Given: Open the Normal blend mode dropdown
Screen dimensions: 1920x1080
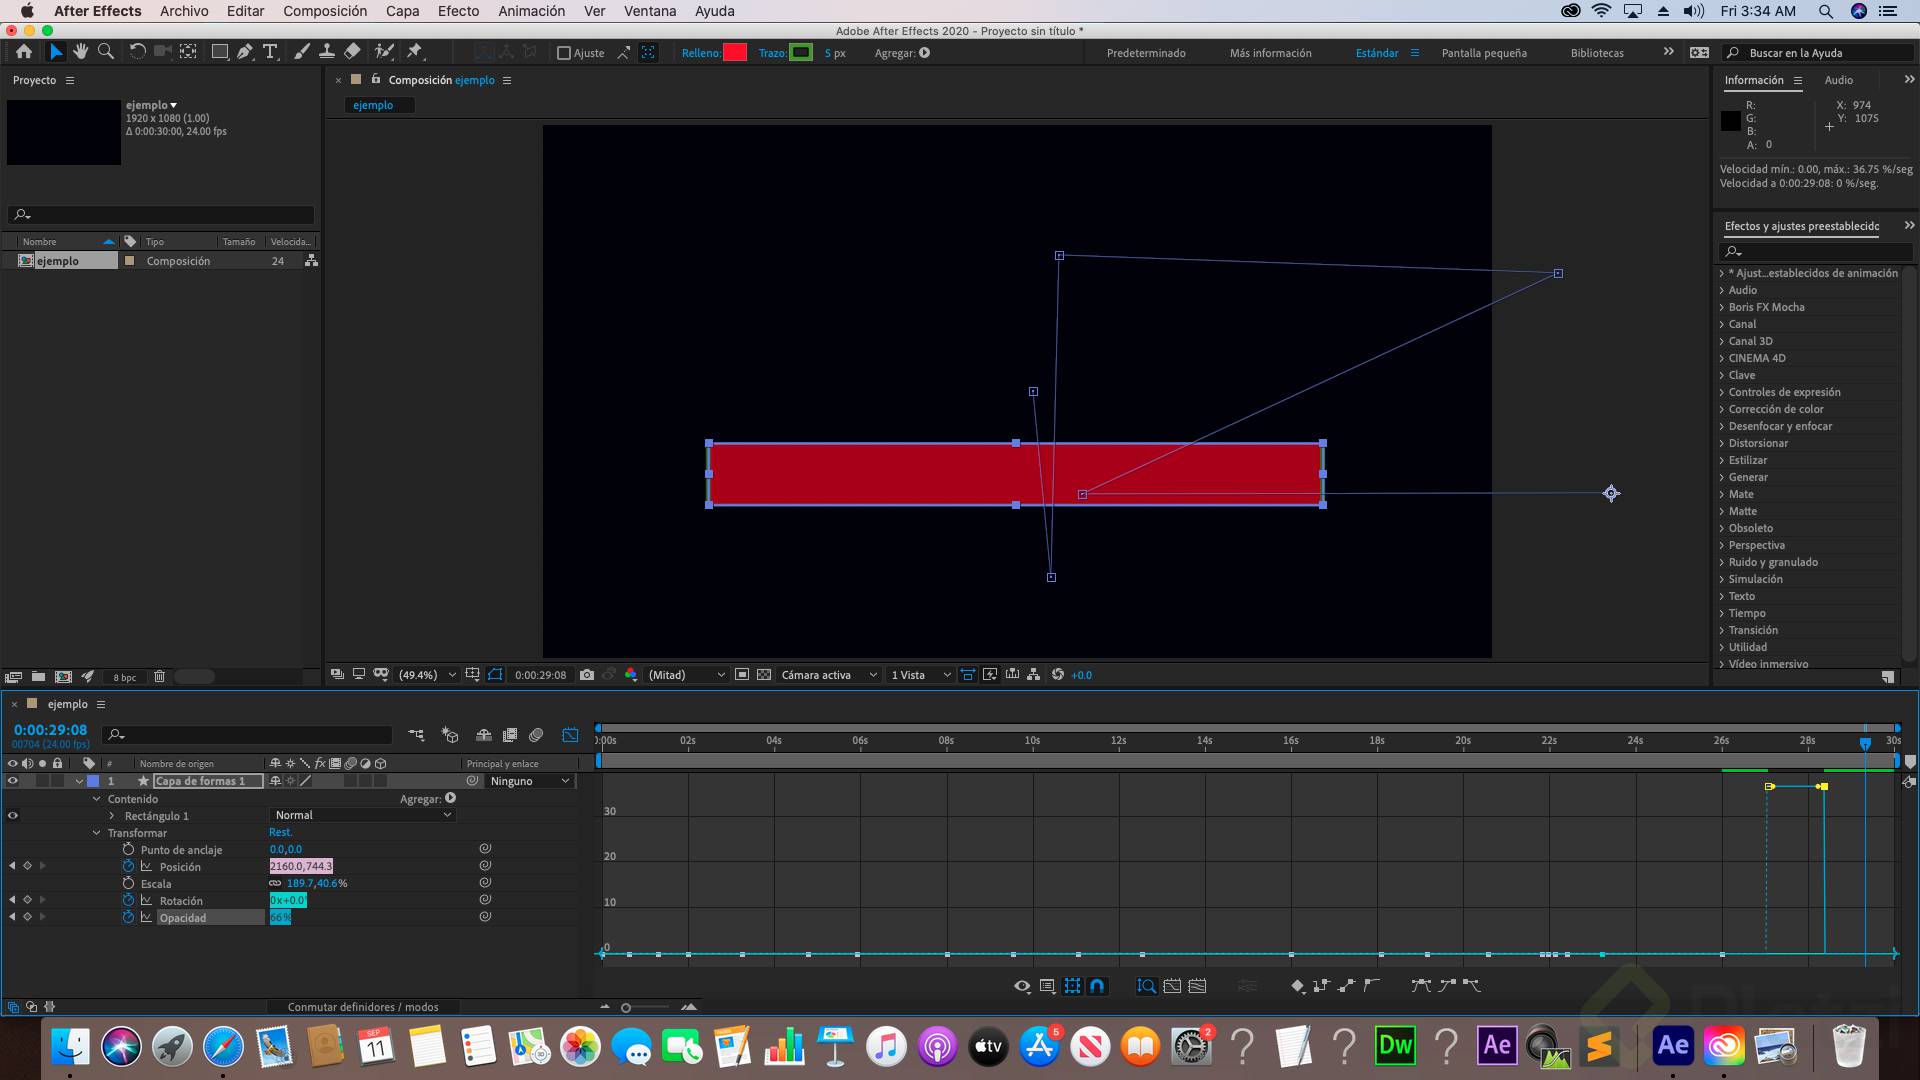Looking at the screenshot, I should tap(362, 815).
